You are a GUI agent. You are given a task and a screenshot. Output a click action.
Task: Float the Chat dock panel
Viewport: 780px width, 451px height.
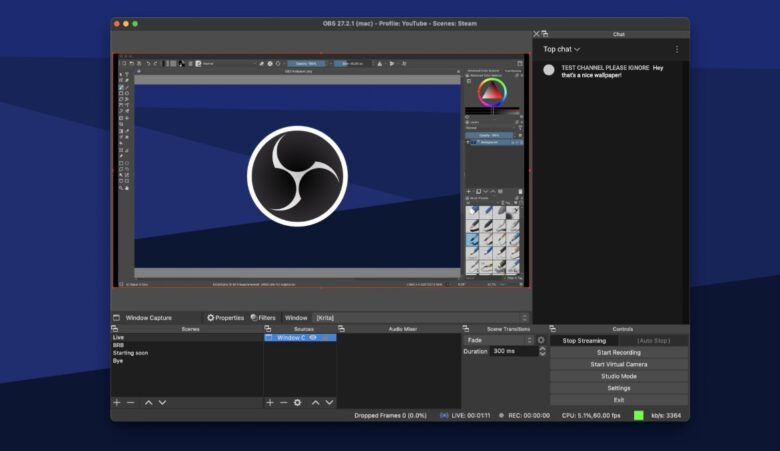545,34
